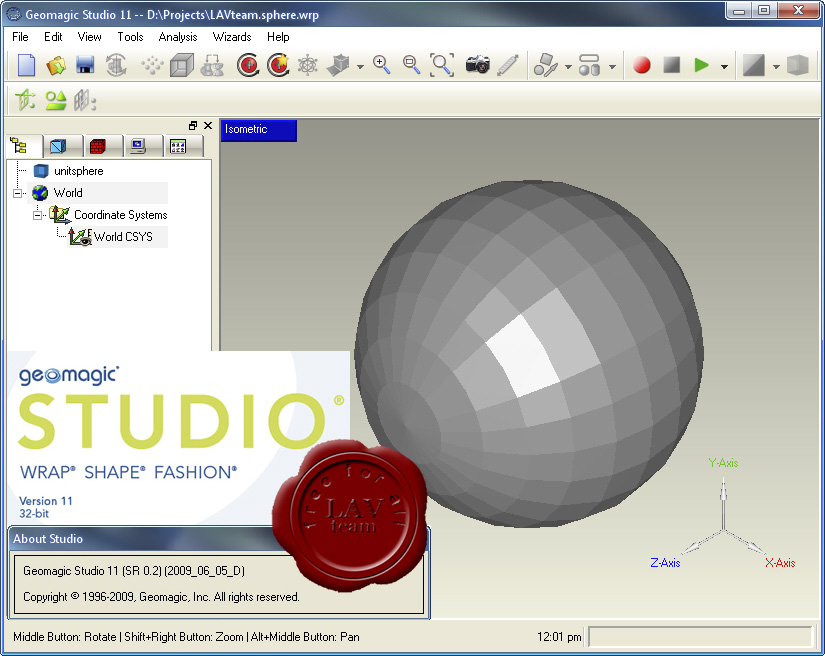Play the macro with the green triangle
825x656 pixels.
pyautogui.click(x=701, y=65)
